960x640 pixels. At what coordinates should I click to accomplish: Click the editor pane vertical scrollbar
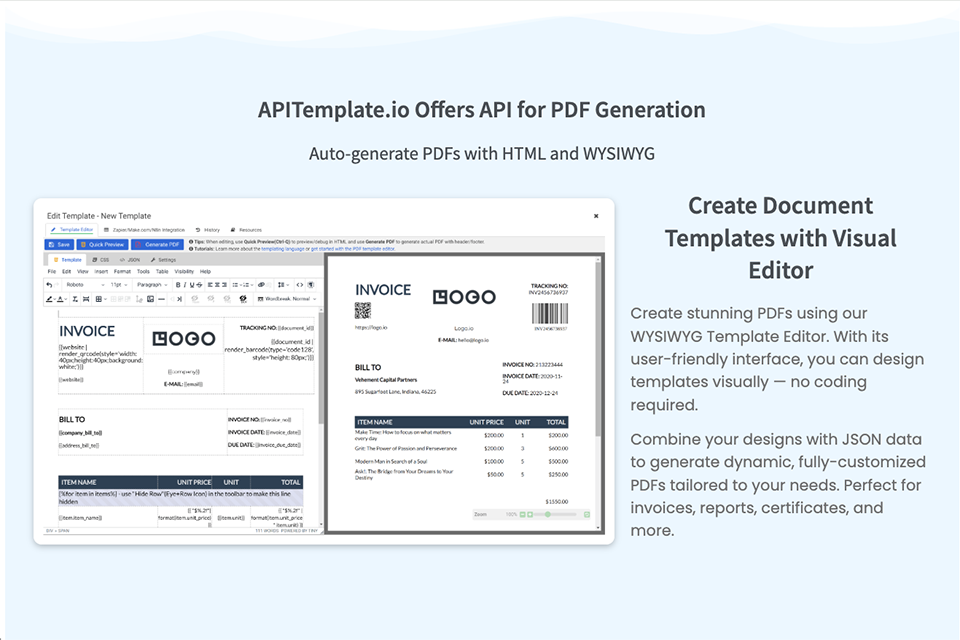(320, 367)
